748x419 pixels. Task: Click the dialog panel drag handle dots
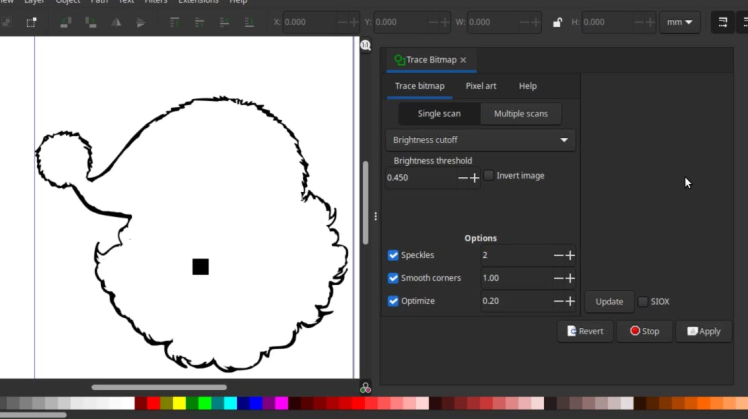pos(376,216)
